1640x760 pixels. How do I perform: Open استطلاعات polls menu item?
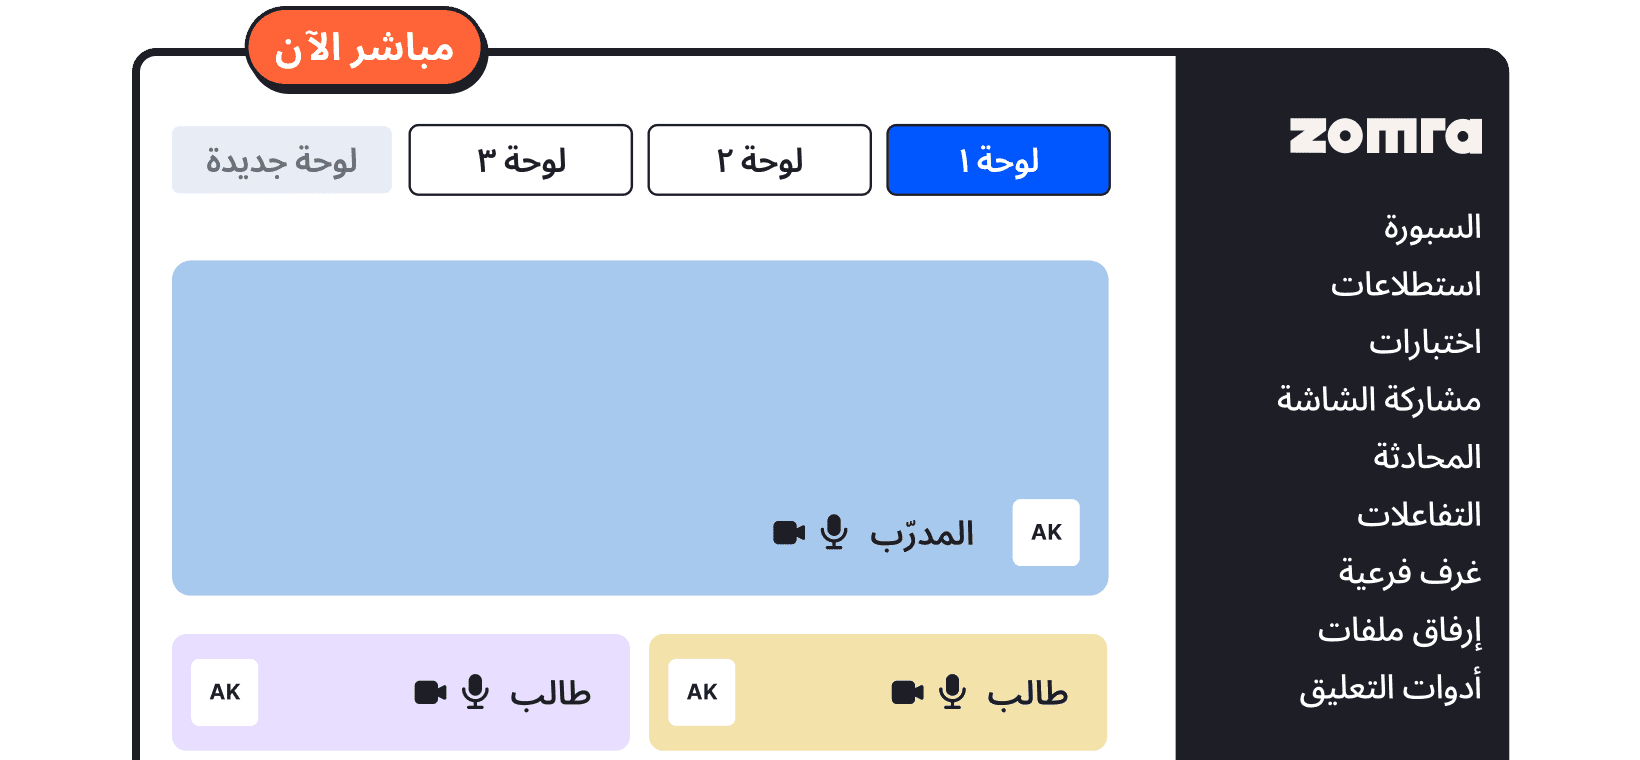click(1406, 285)
